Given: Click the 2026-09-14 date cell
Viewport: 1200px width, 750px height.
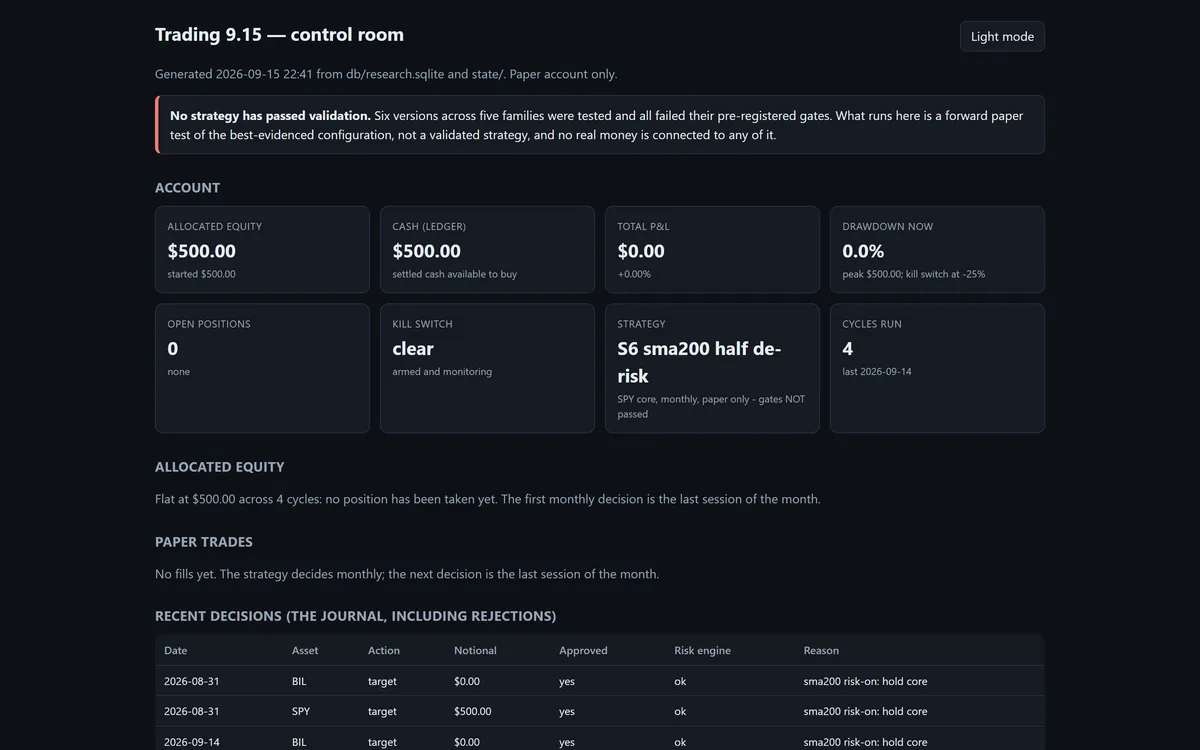Looking at the screenshot, I should click(x=191, y=742).
